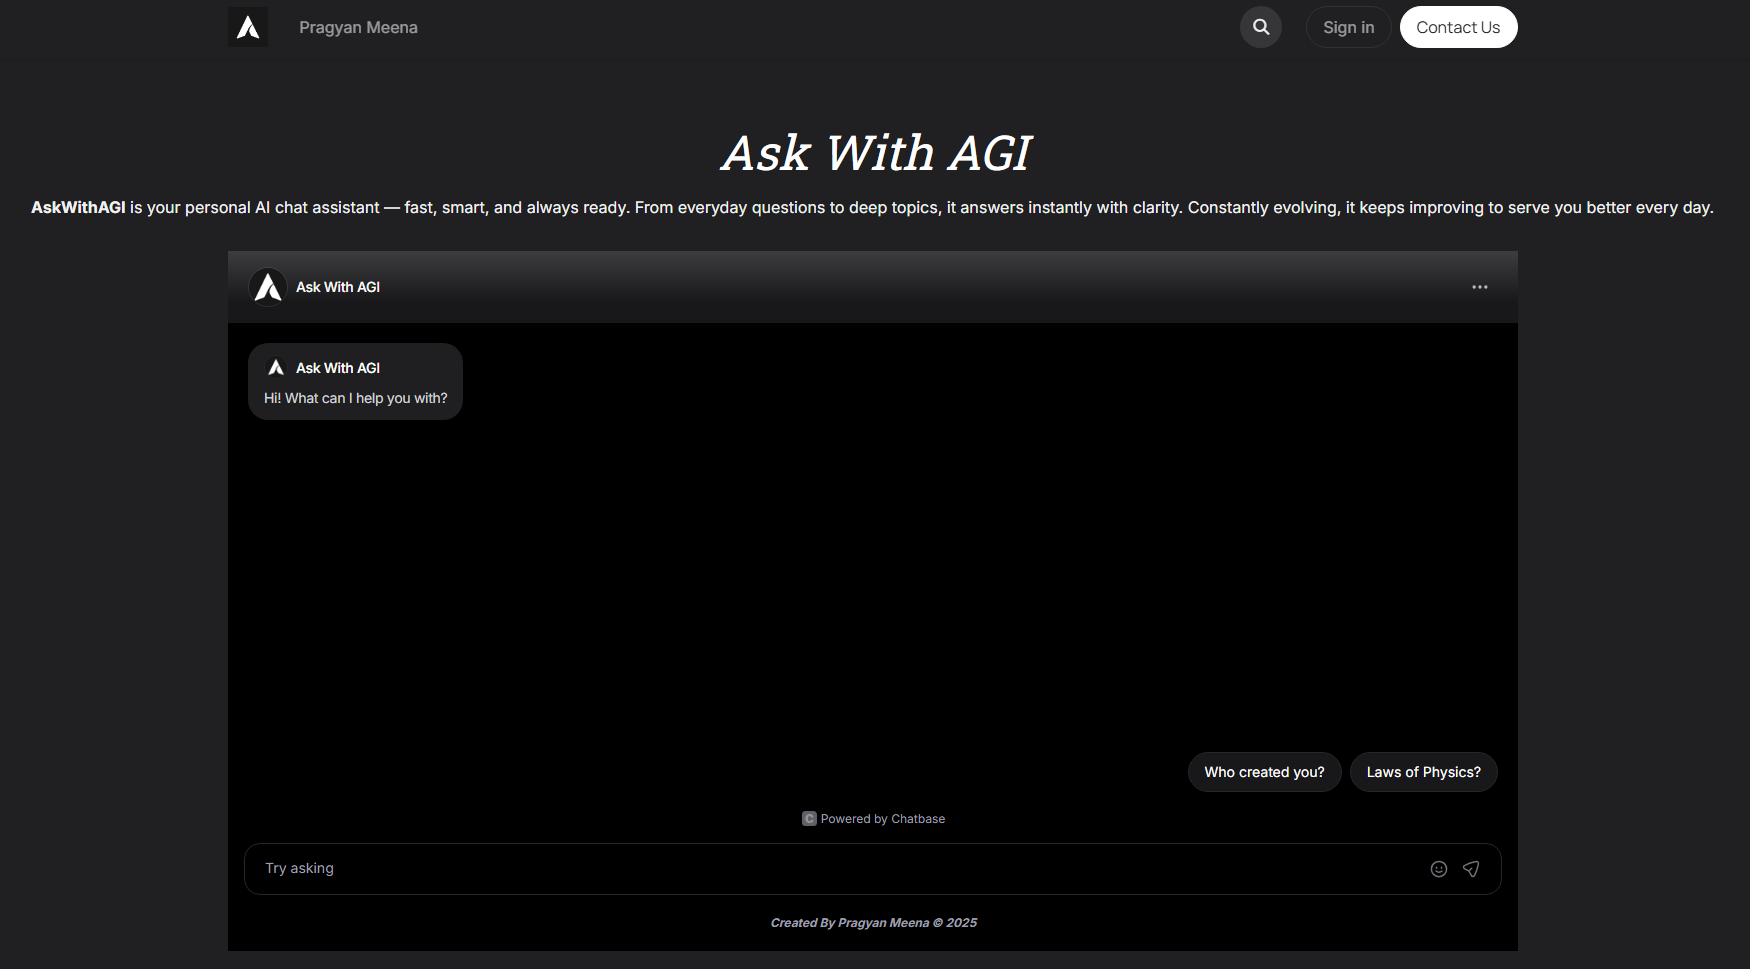Screen dimensions: 1750x969
Task: Open the emoji picker in the chat input
Action: click(1439, 869)
